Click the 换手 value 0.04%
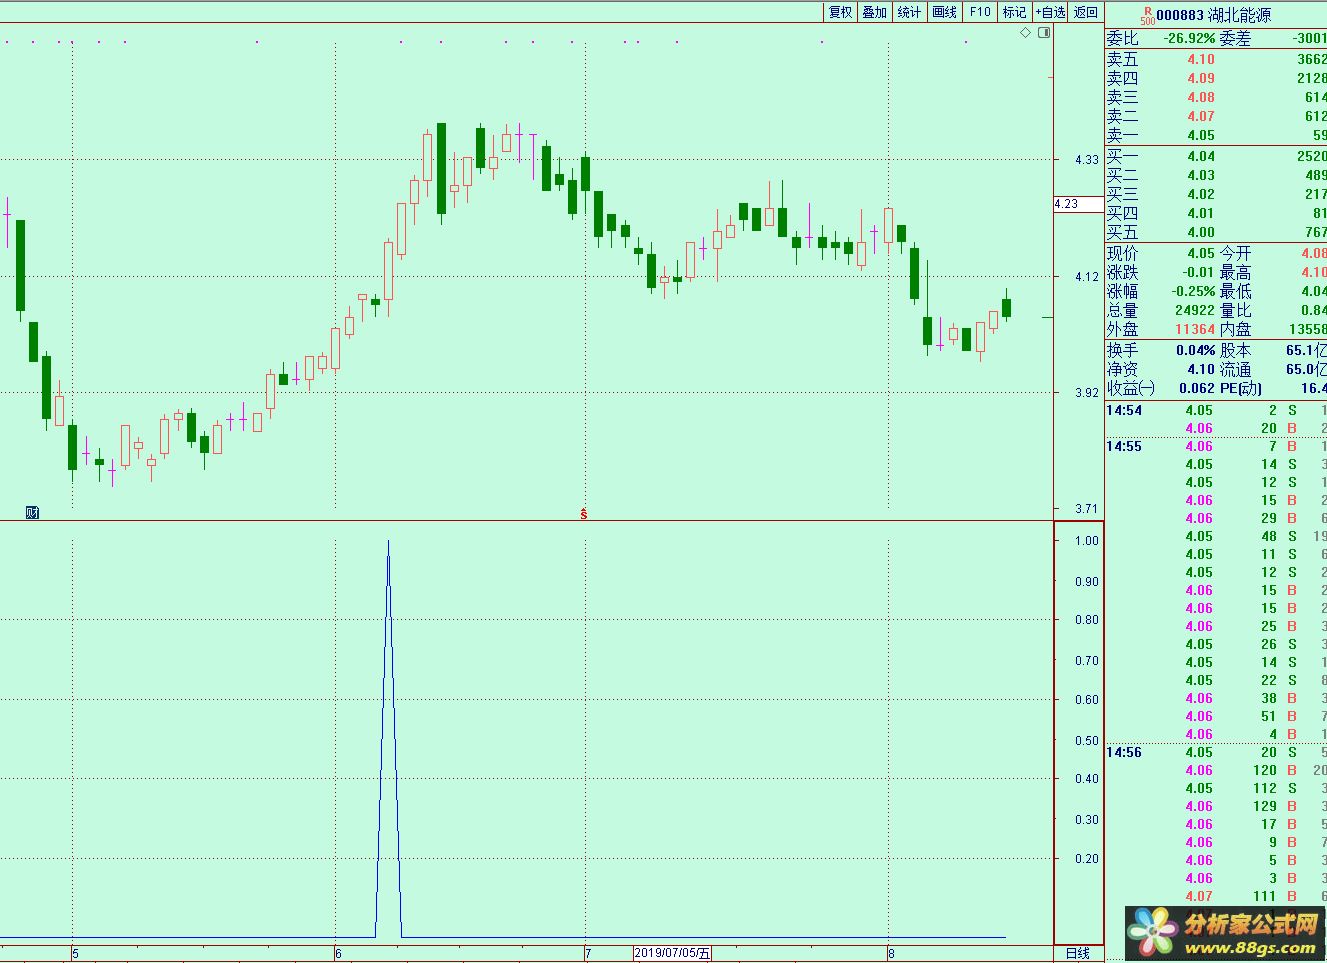The image size is (1327, 963). 1196,350
